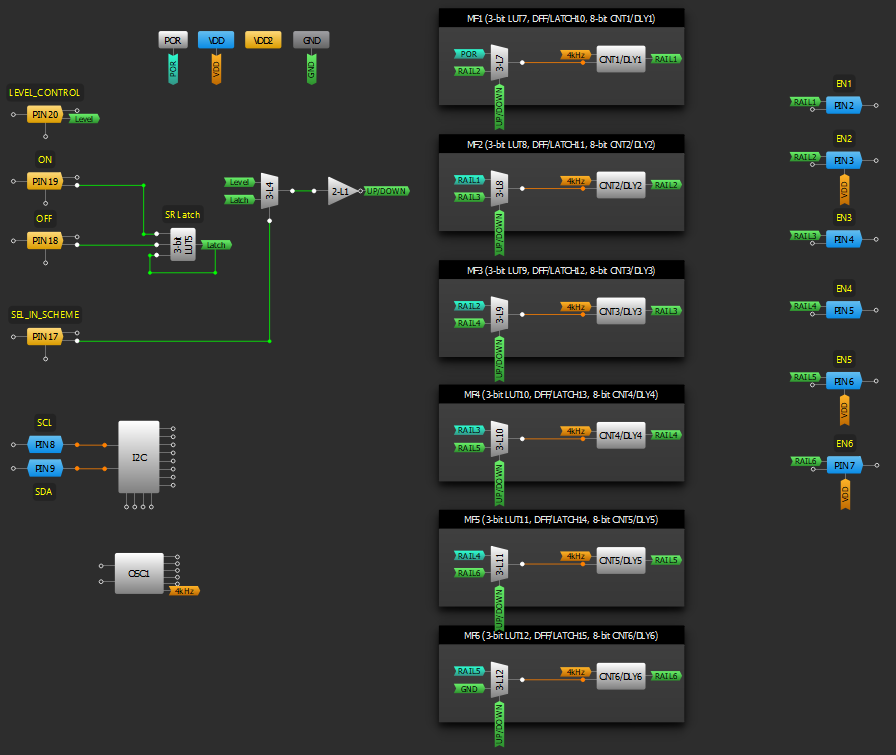896x755 pixels.
Task: Select the CNT4/DLY4 counter block
Action: (621, 435)
